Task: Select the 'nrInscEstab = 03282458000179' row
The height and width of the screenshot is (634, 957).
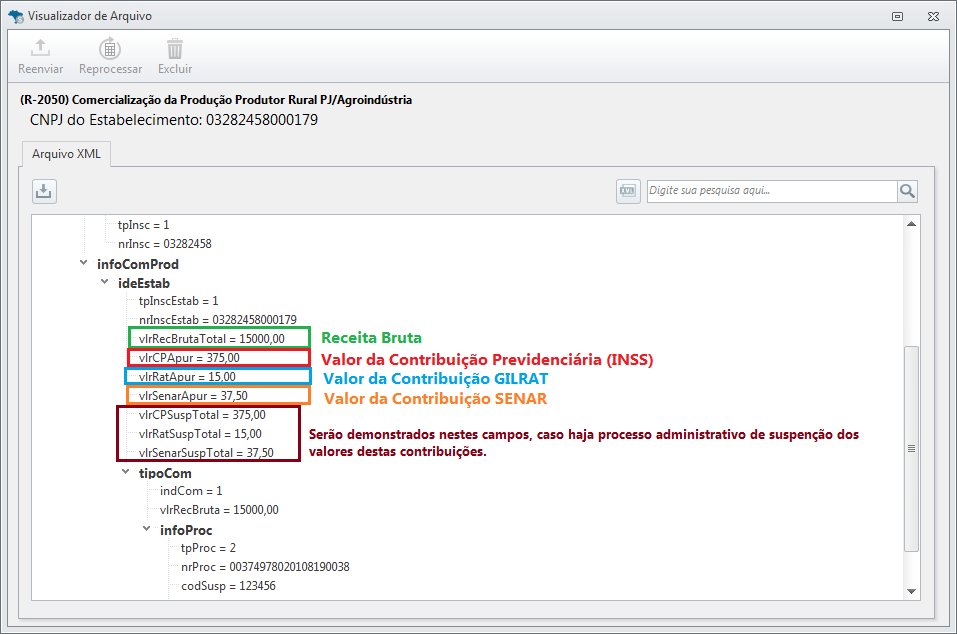Action: click(x=218, y=320)
